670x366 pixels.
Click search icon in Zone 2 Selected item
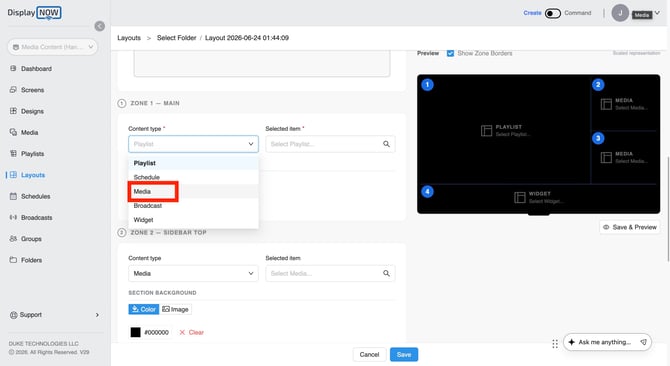(386, 273)
